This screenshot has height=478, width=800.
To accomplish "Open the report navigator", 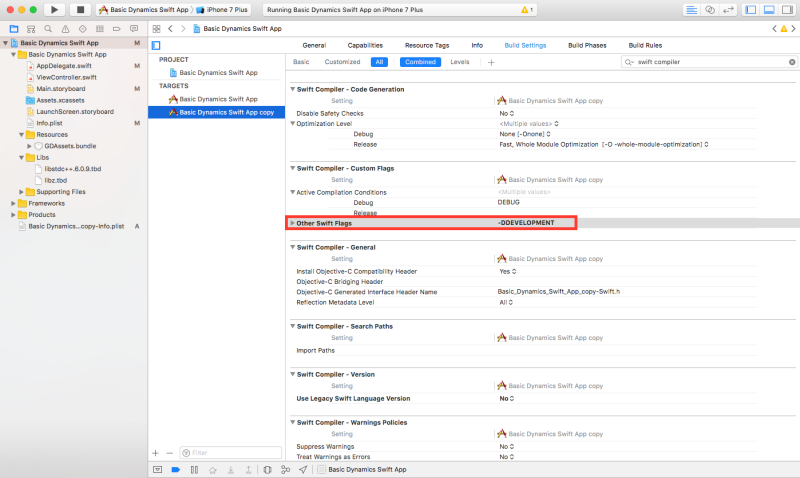I will (x=134, y=29).
